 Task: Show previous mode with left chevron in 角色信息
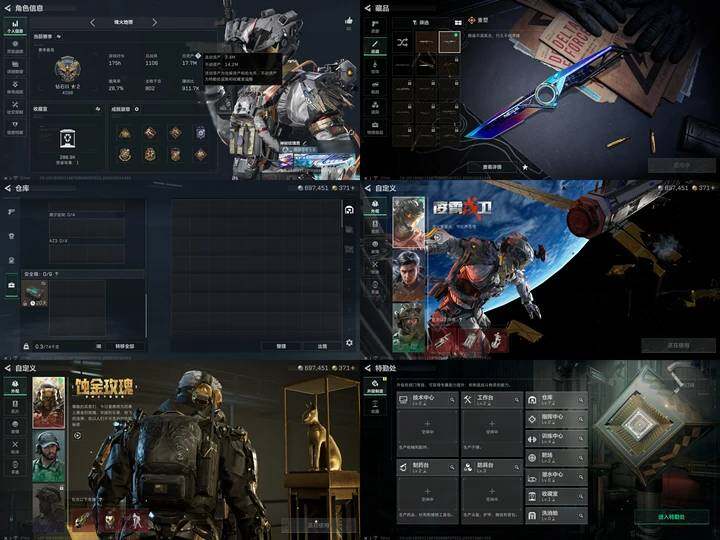(93, 22)
